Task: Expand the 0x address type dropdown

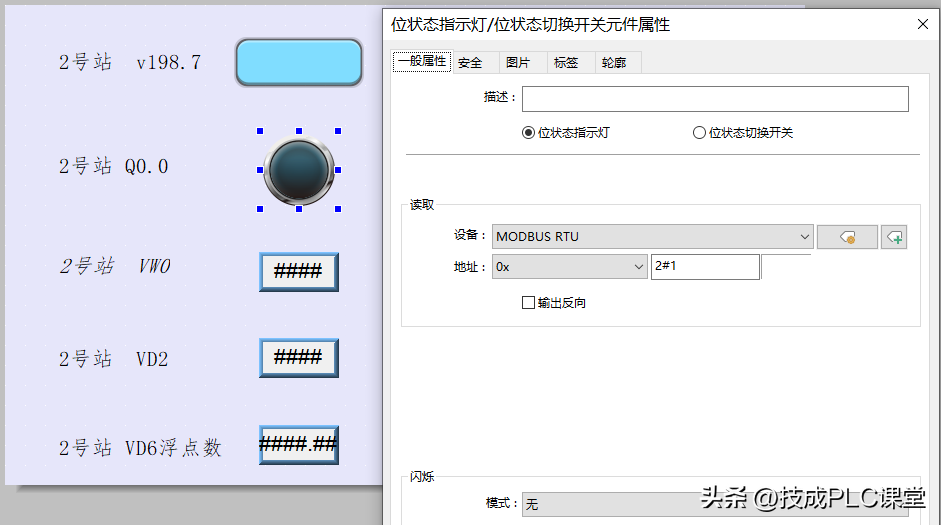Action: [x=570, y=267]
